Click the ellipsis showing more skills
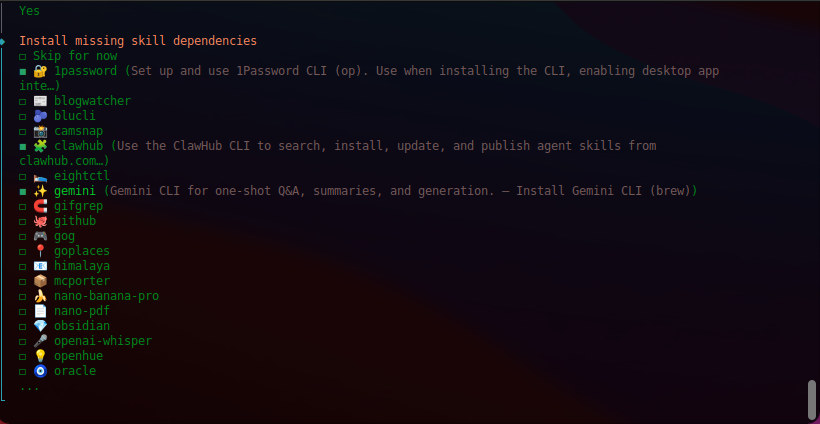 (x=29, y=385)
